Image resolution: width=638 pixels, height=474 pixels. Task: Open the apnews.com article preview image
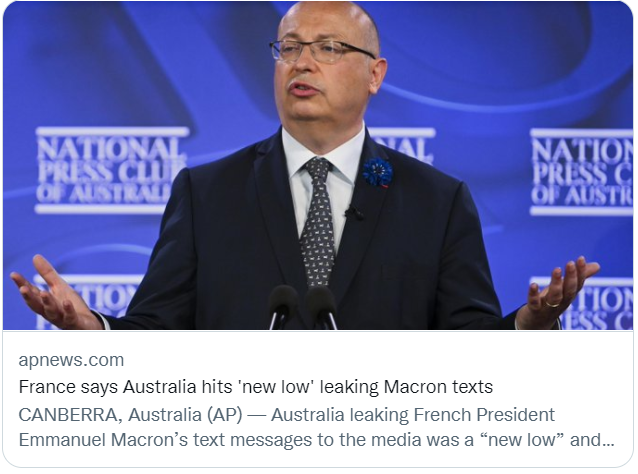coord(318,166)
